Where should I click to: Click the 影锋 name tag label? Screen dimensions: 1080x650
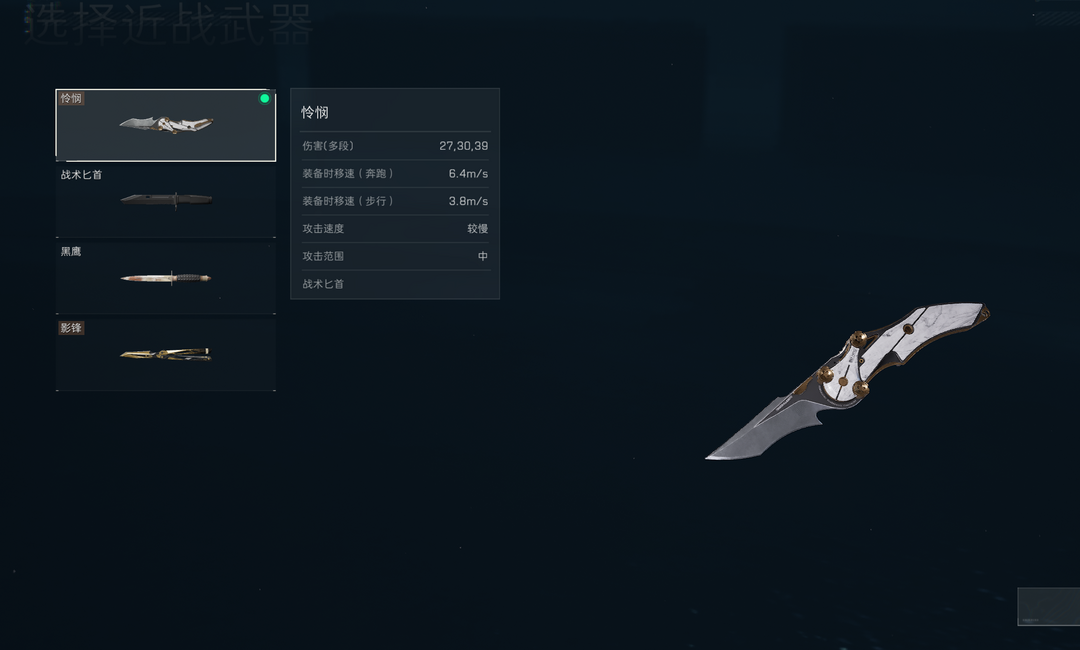tap(71, 328)
